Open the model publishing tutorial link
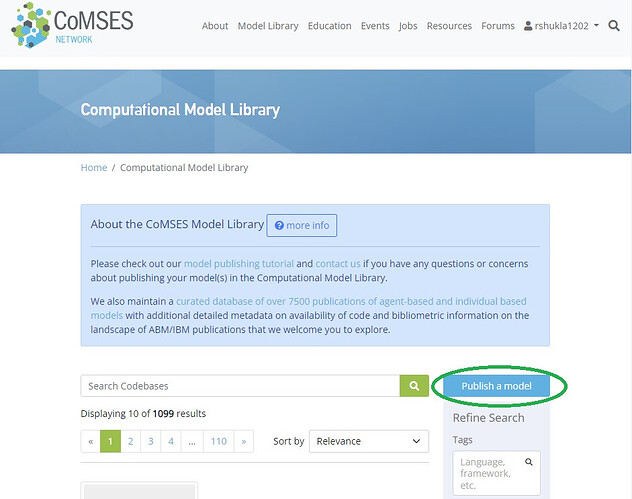 pyautogui.click(x=239, y=264)
